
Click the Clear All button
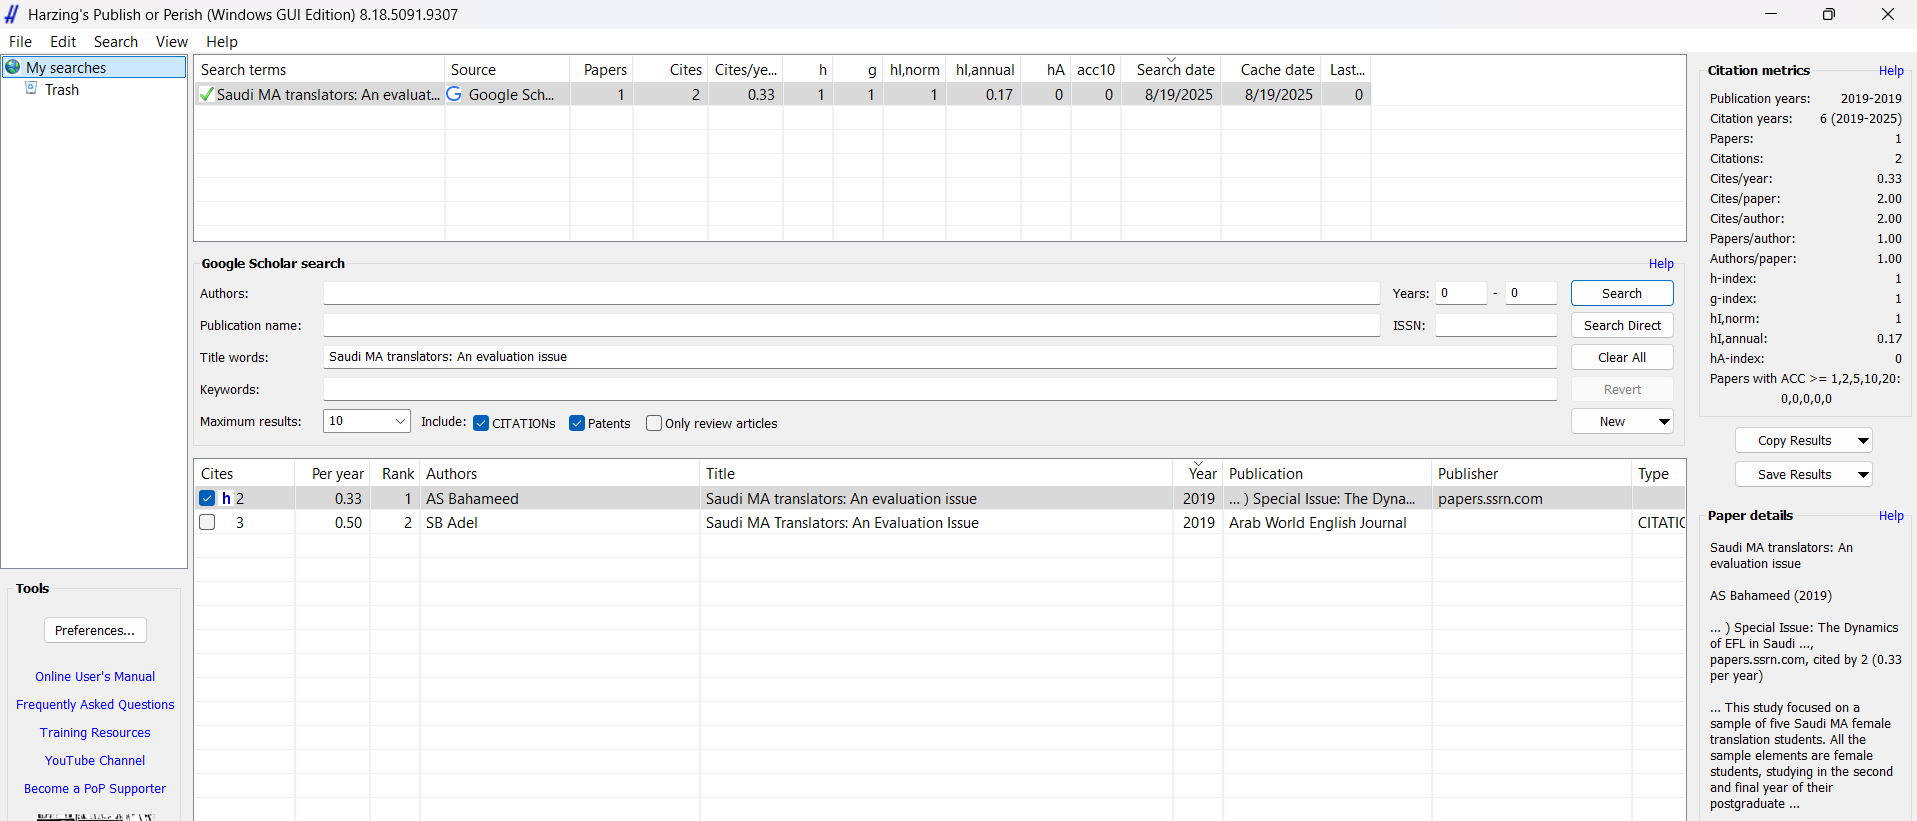coord(1622,357)
